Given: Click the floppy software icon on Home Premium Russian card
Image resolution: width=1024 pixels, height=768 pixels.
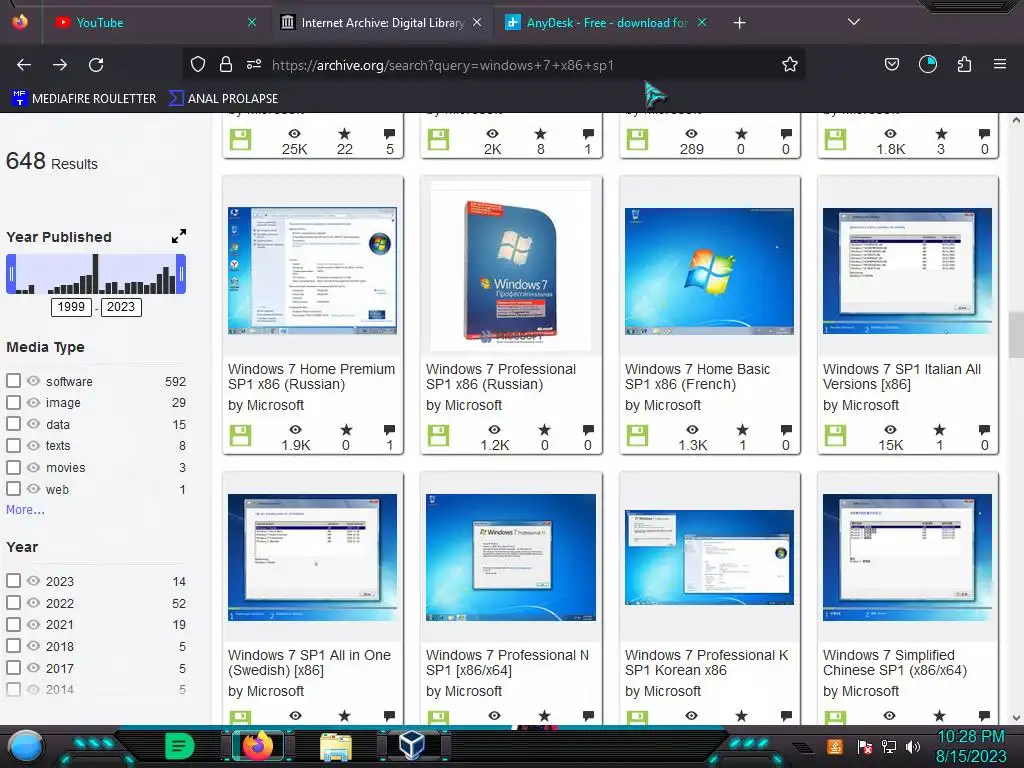Looking at the screenshot, I should 240,436.
